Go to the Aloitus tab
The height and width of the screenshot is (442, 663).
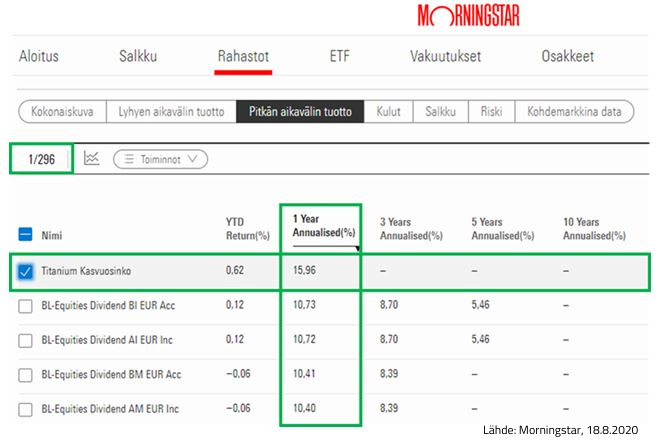pos(39,56)
